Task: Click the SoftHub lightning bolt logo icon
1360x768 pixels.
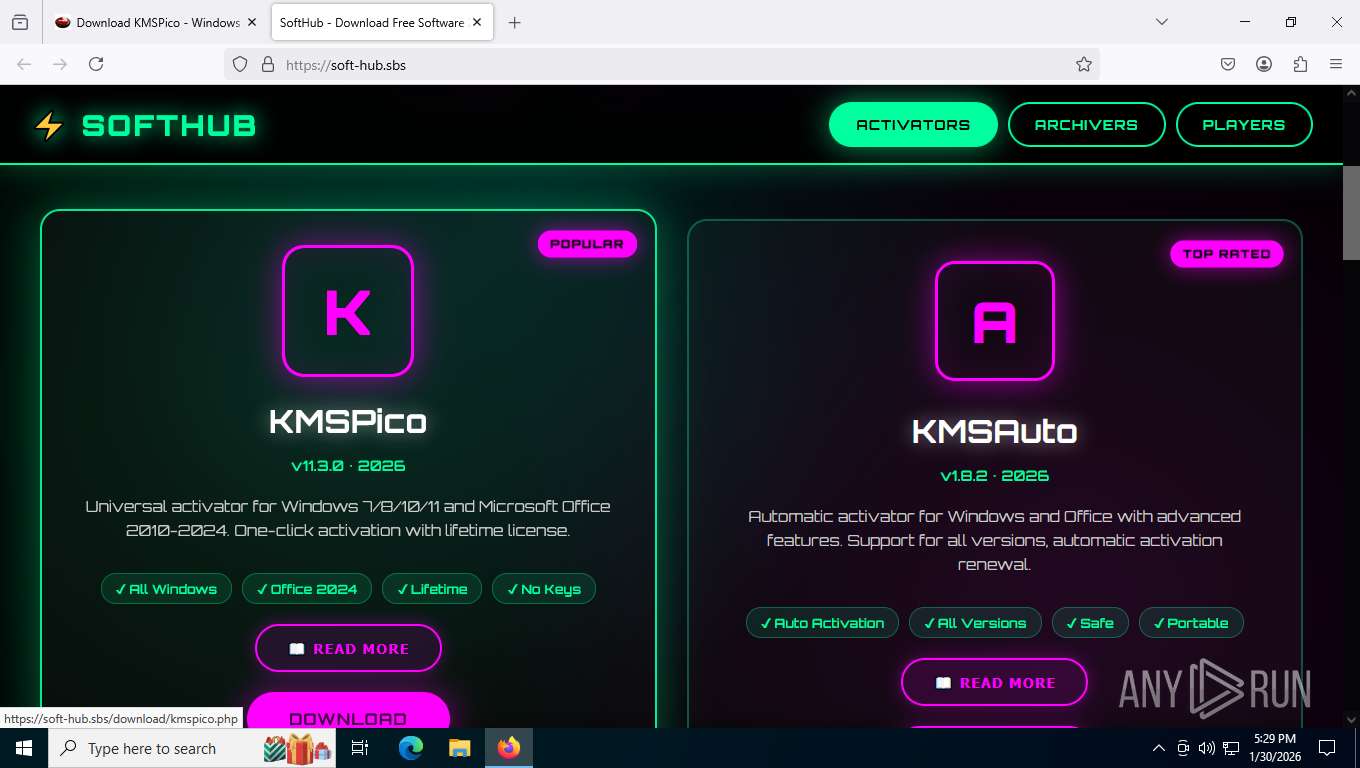Action: pos(48,126)
